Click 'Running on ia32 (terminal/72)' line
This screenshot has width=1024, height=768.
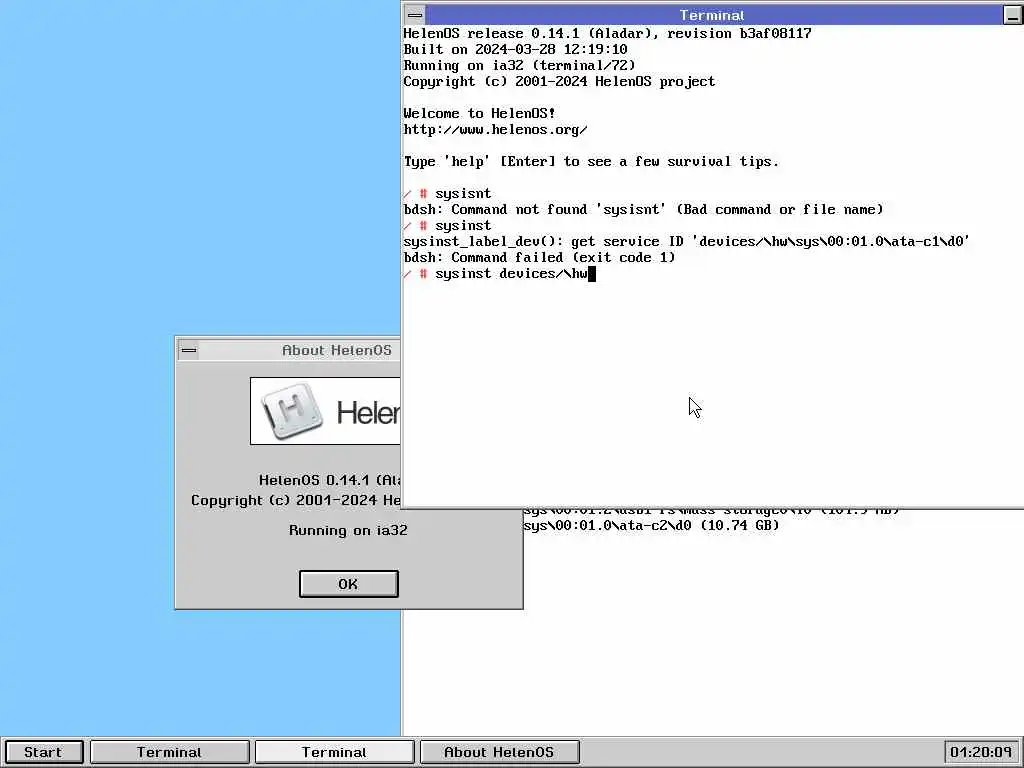519,65
